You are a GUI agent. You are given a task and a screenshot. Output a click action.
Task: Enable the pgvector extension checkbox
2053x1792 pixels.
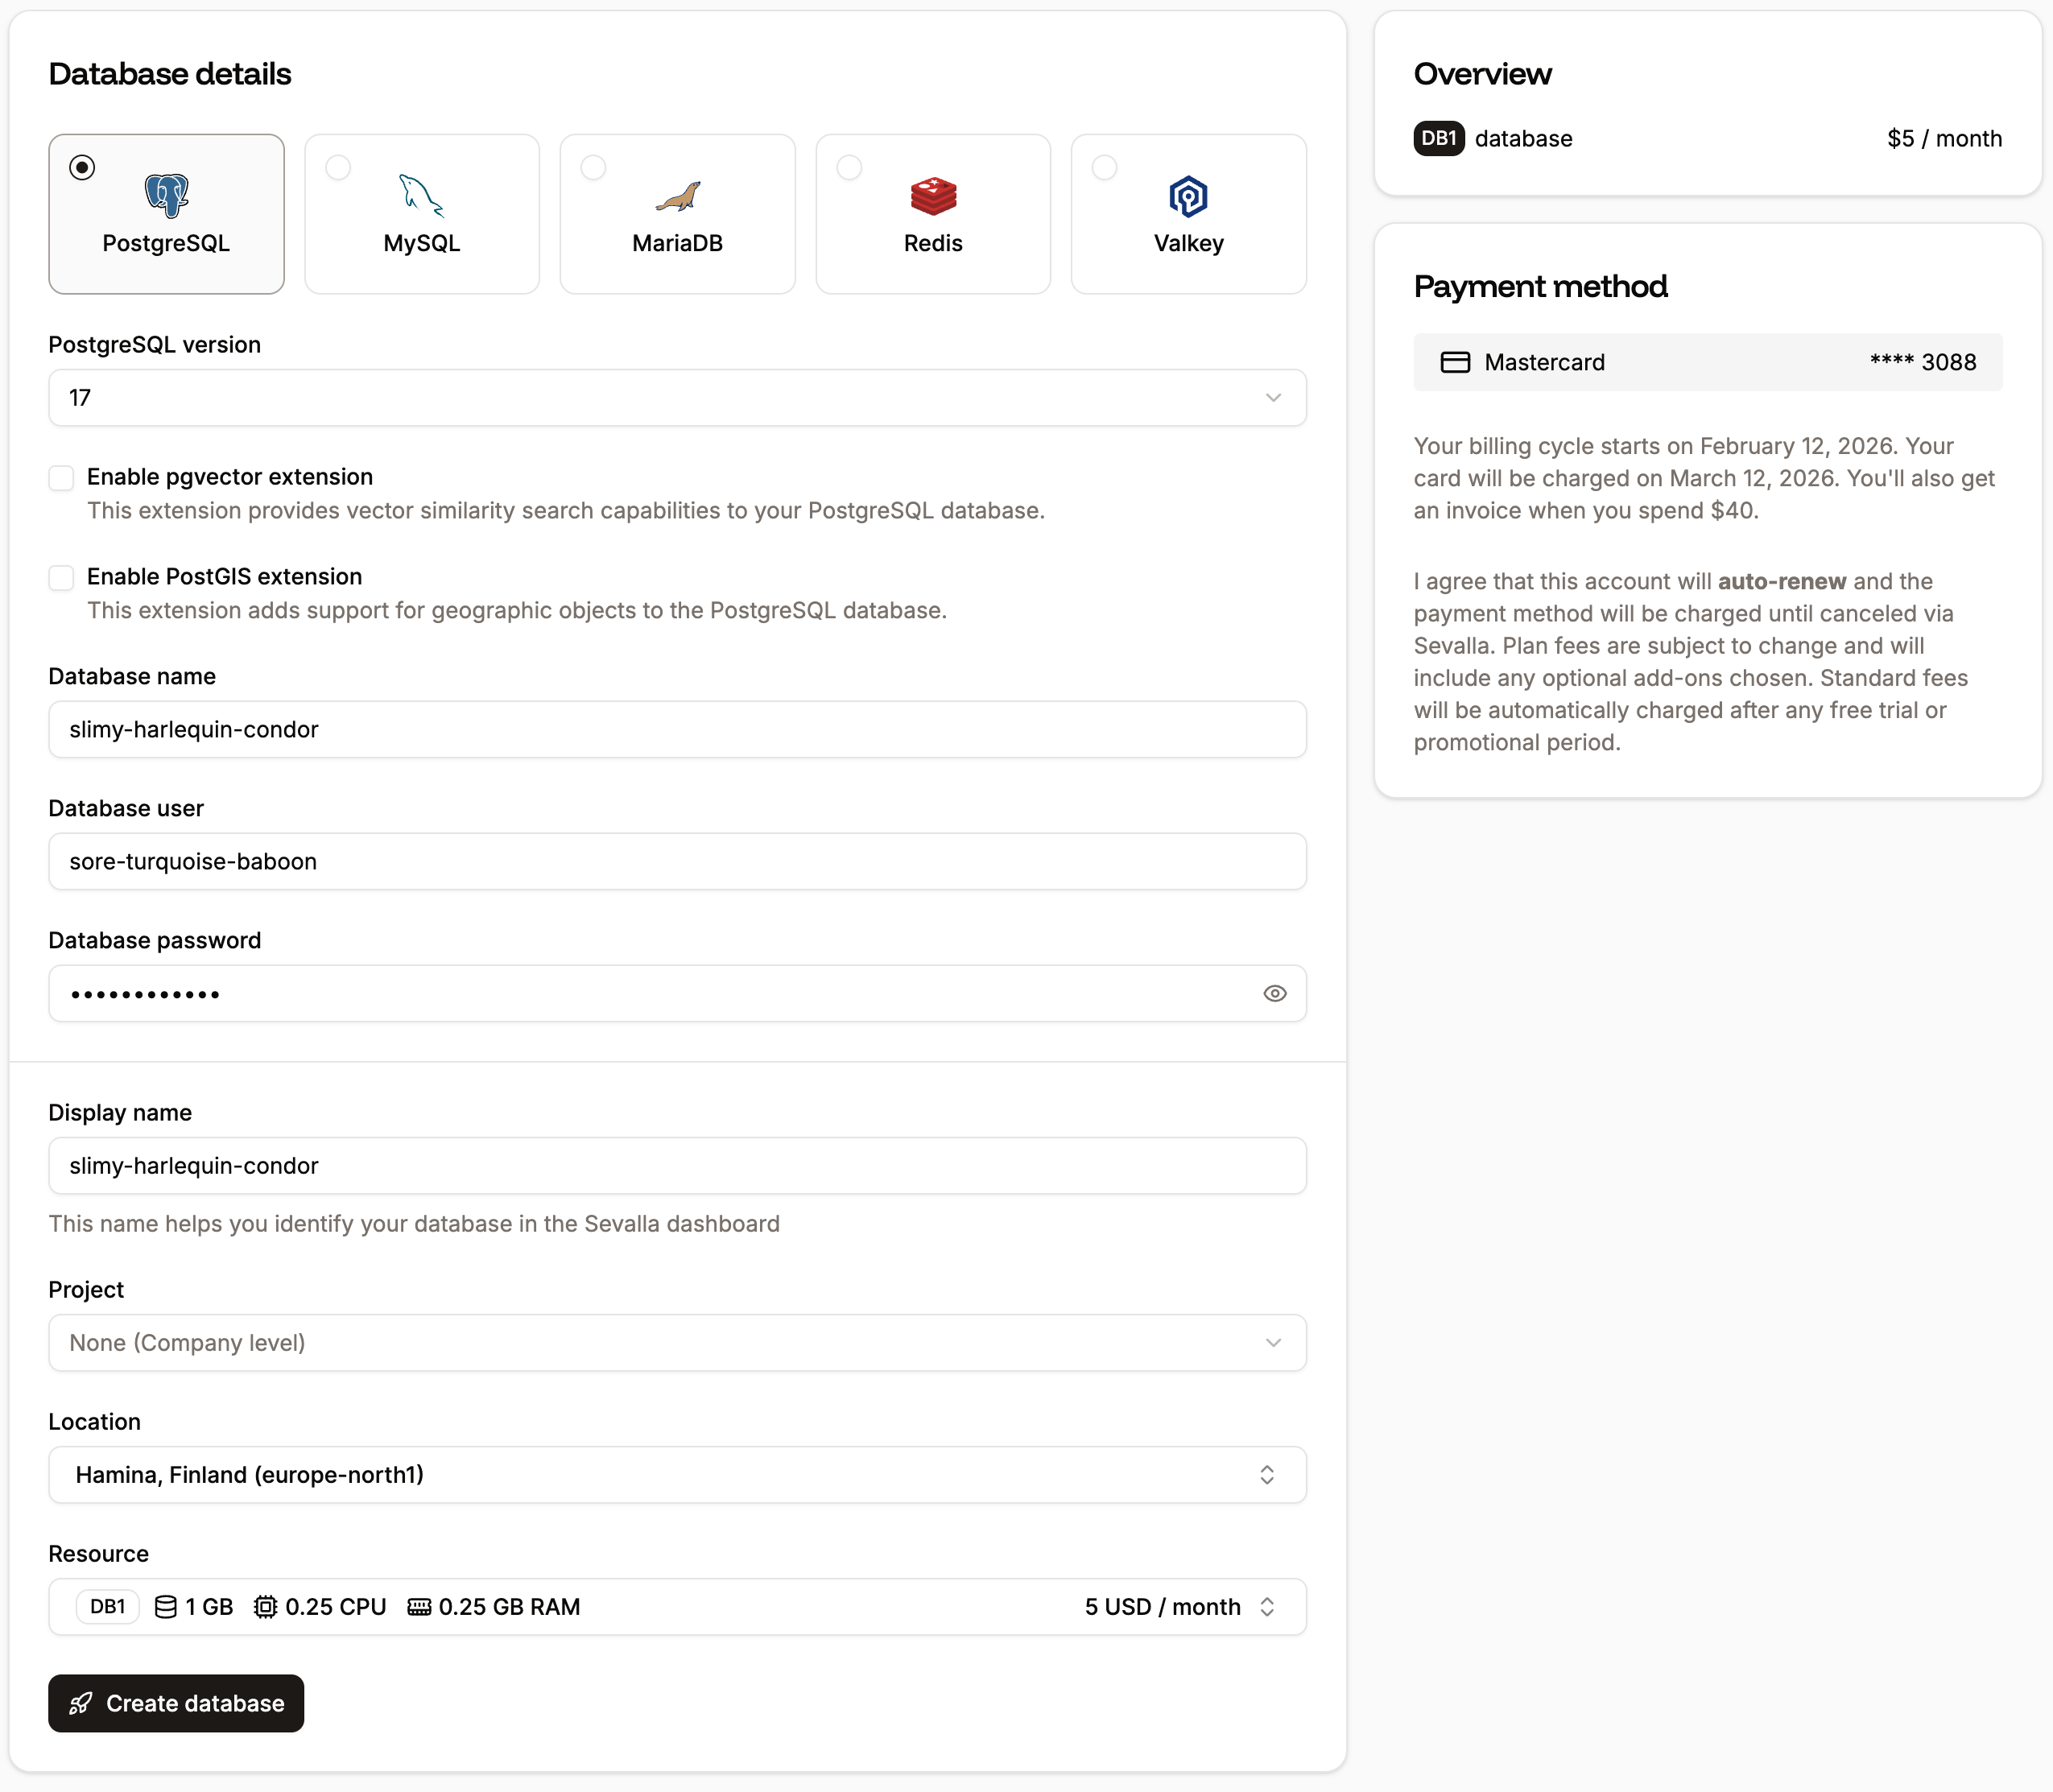[61, 478]
